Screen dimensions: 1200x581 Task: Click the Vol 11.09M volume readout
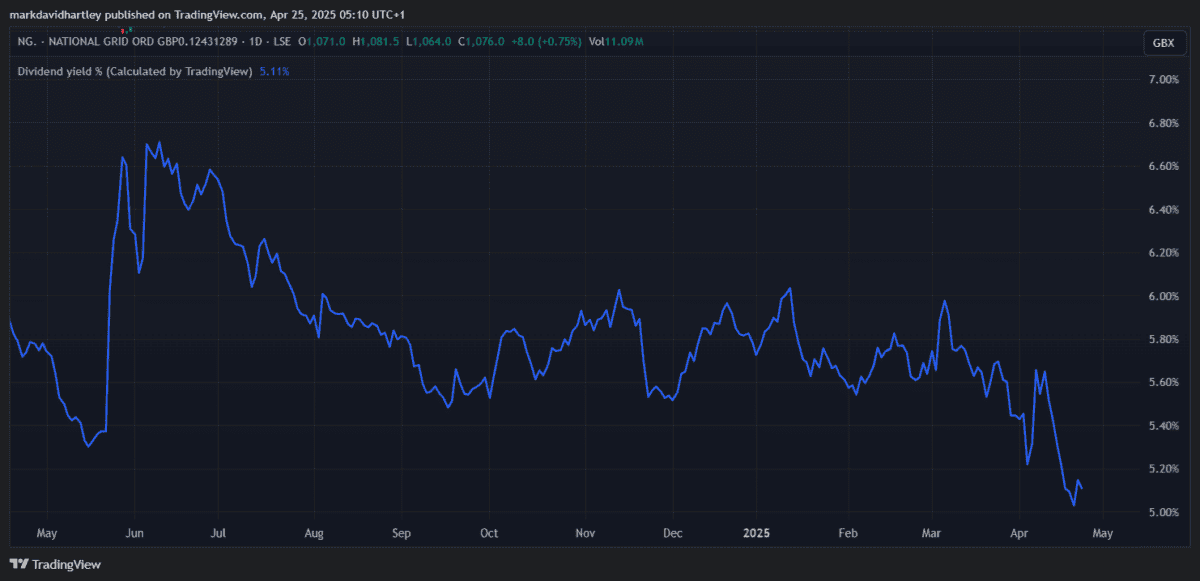pos(615,42)
